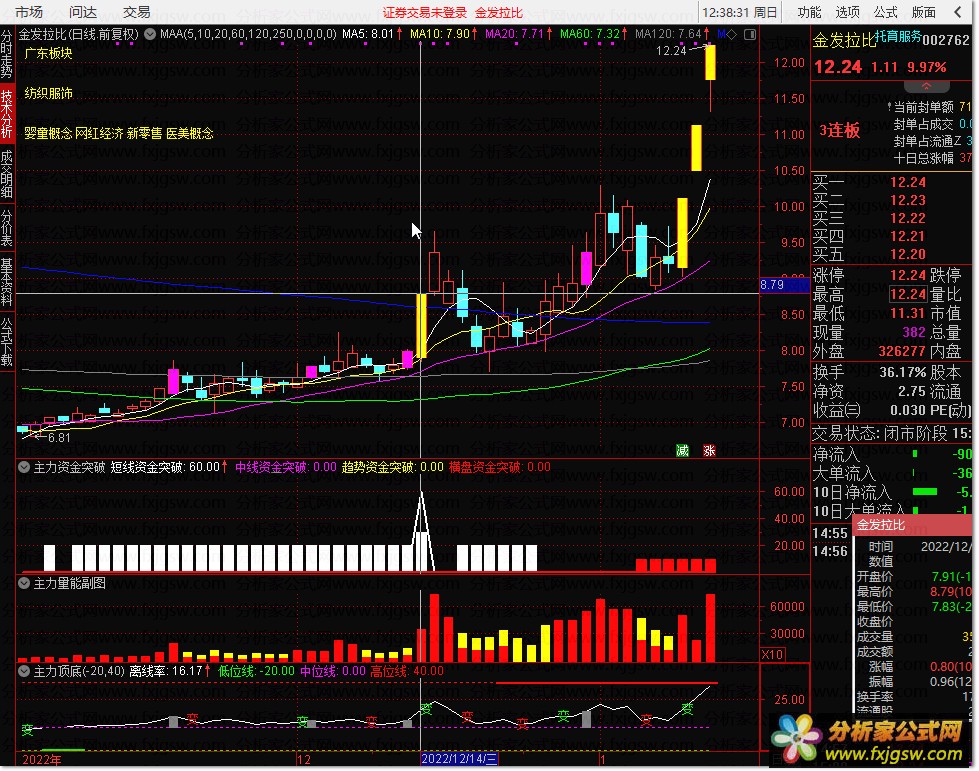Viewport: 979px width, 771px height.
Task: Select the 买一 bid row
Action: point(891,183)
